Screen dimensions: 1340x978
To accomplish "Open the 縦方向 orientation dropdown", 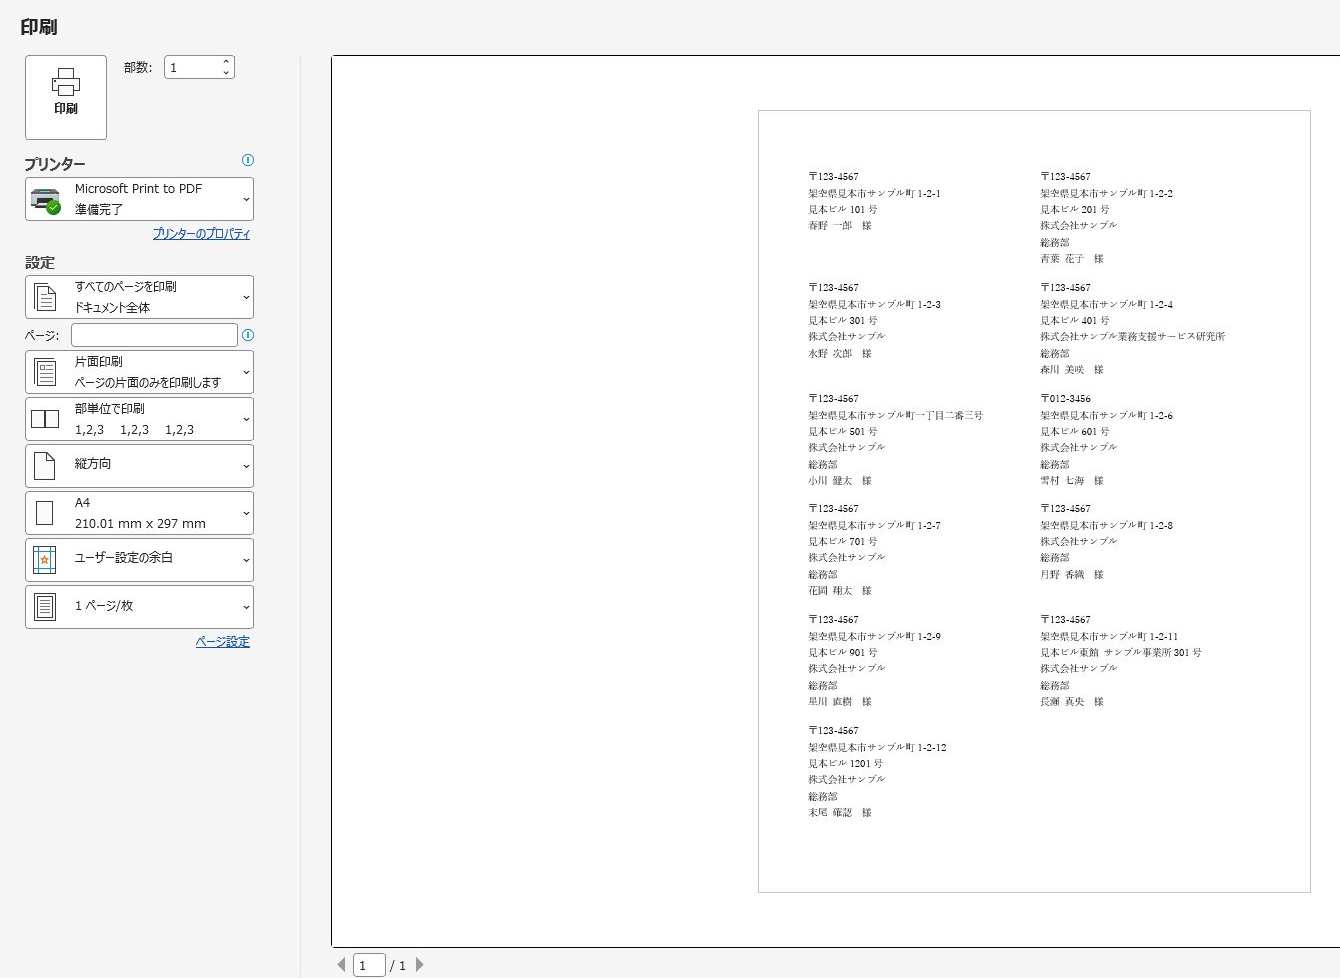I will [x=139, y=466].
